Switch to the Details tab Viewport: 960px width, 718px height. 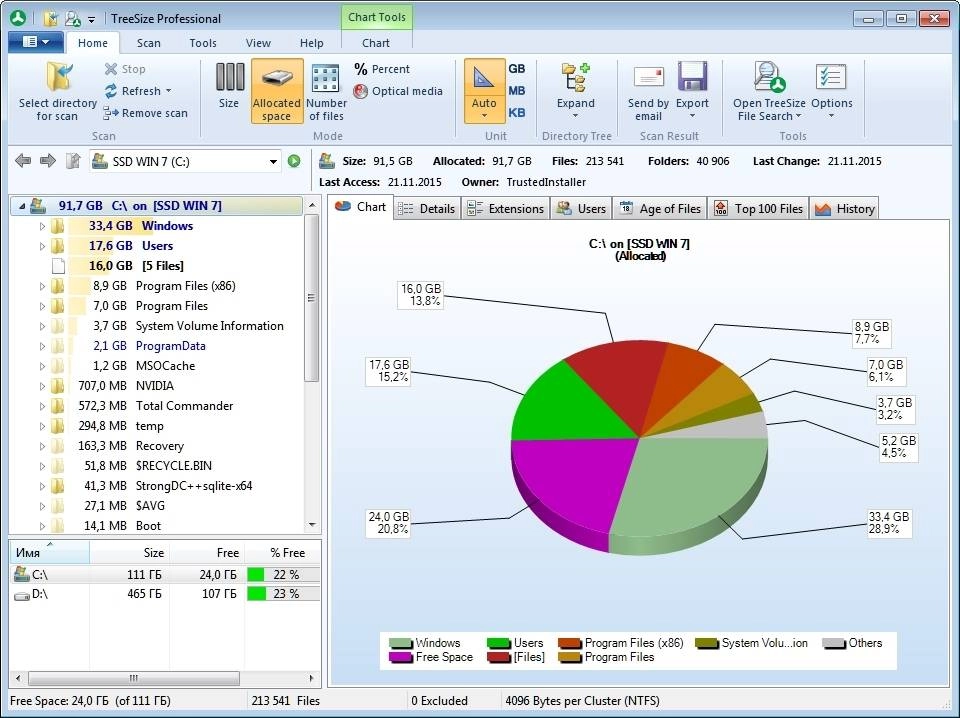(x=427, y=209)
